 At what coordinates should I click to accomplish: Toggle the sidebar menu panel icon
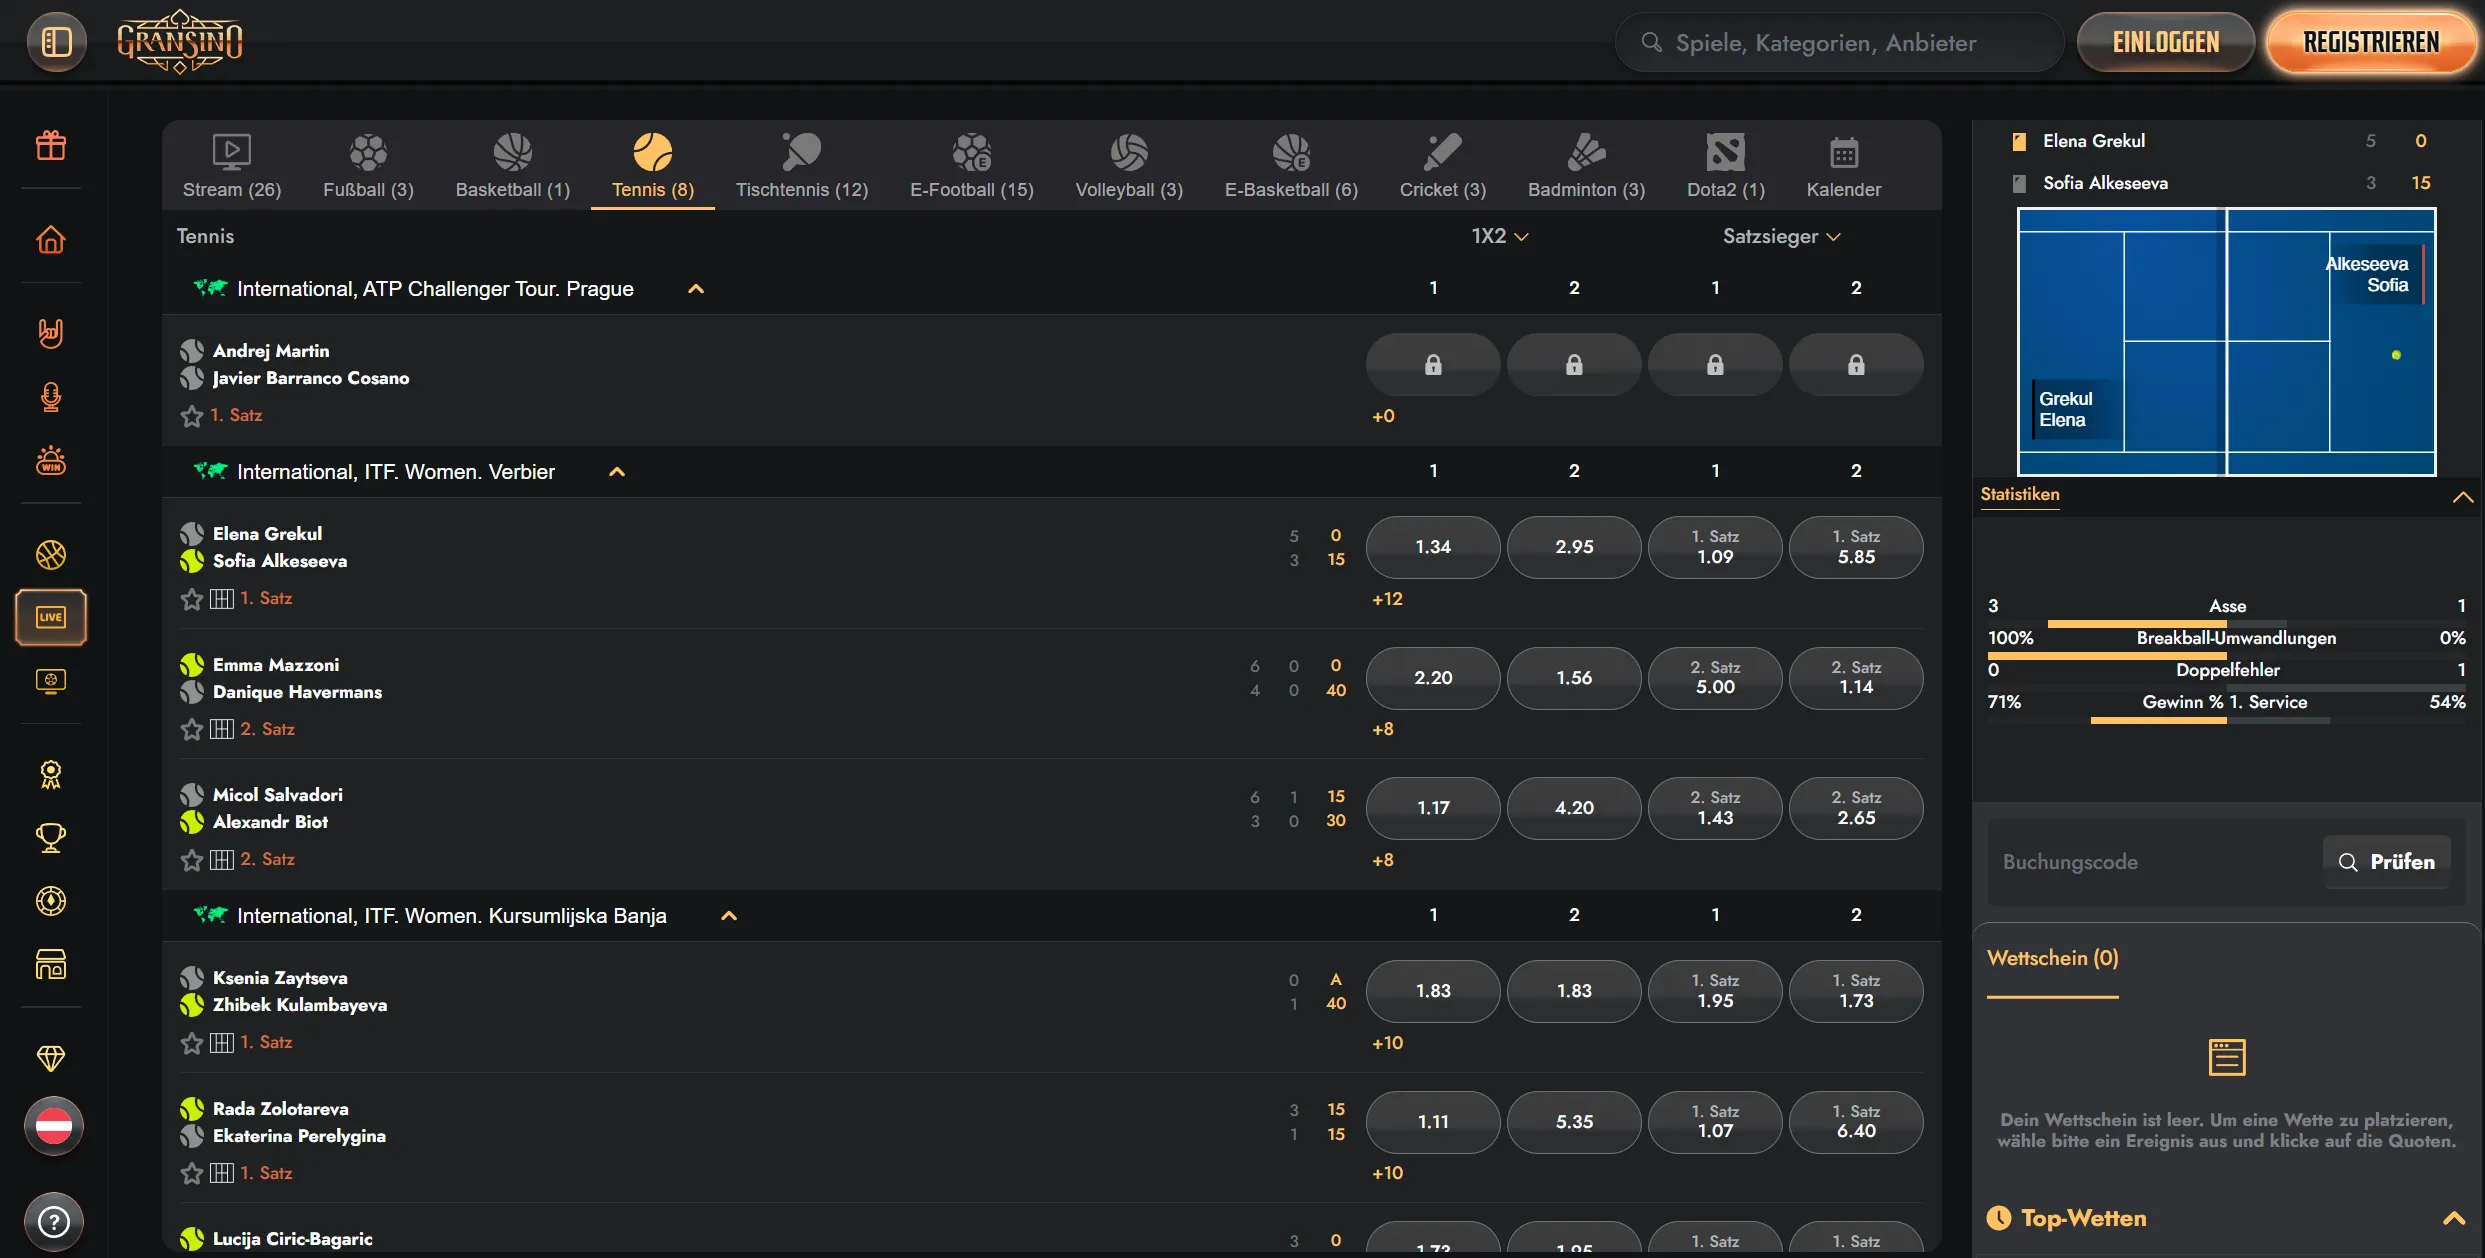[x=56, y=42]
